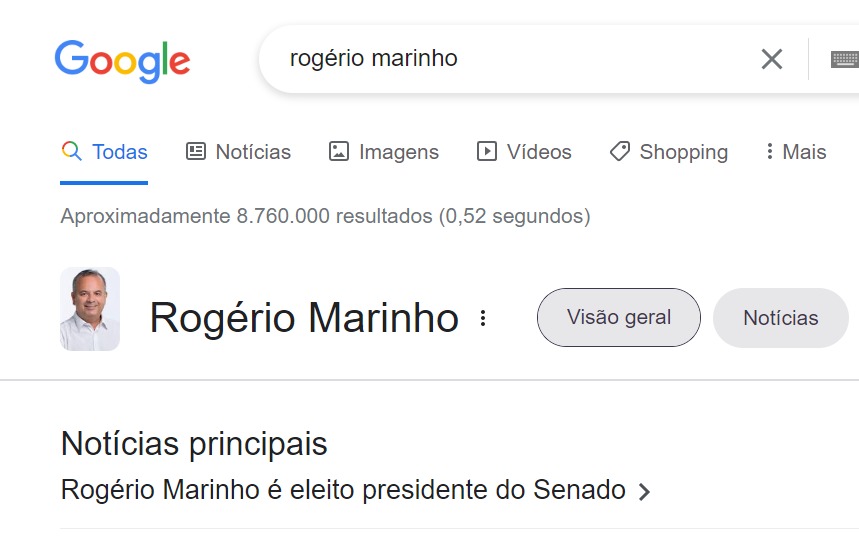Open the headline about presidente do Senado
This screenshot has width=859, height=541.
[x=343, y=491]
